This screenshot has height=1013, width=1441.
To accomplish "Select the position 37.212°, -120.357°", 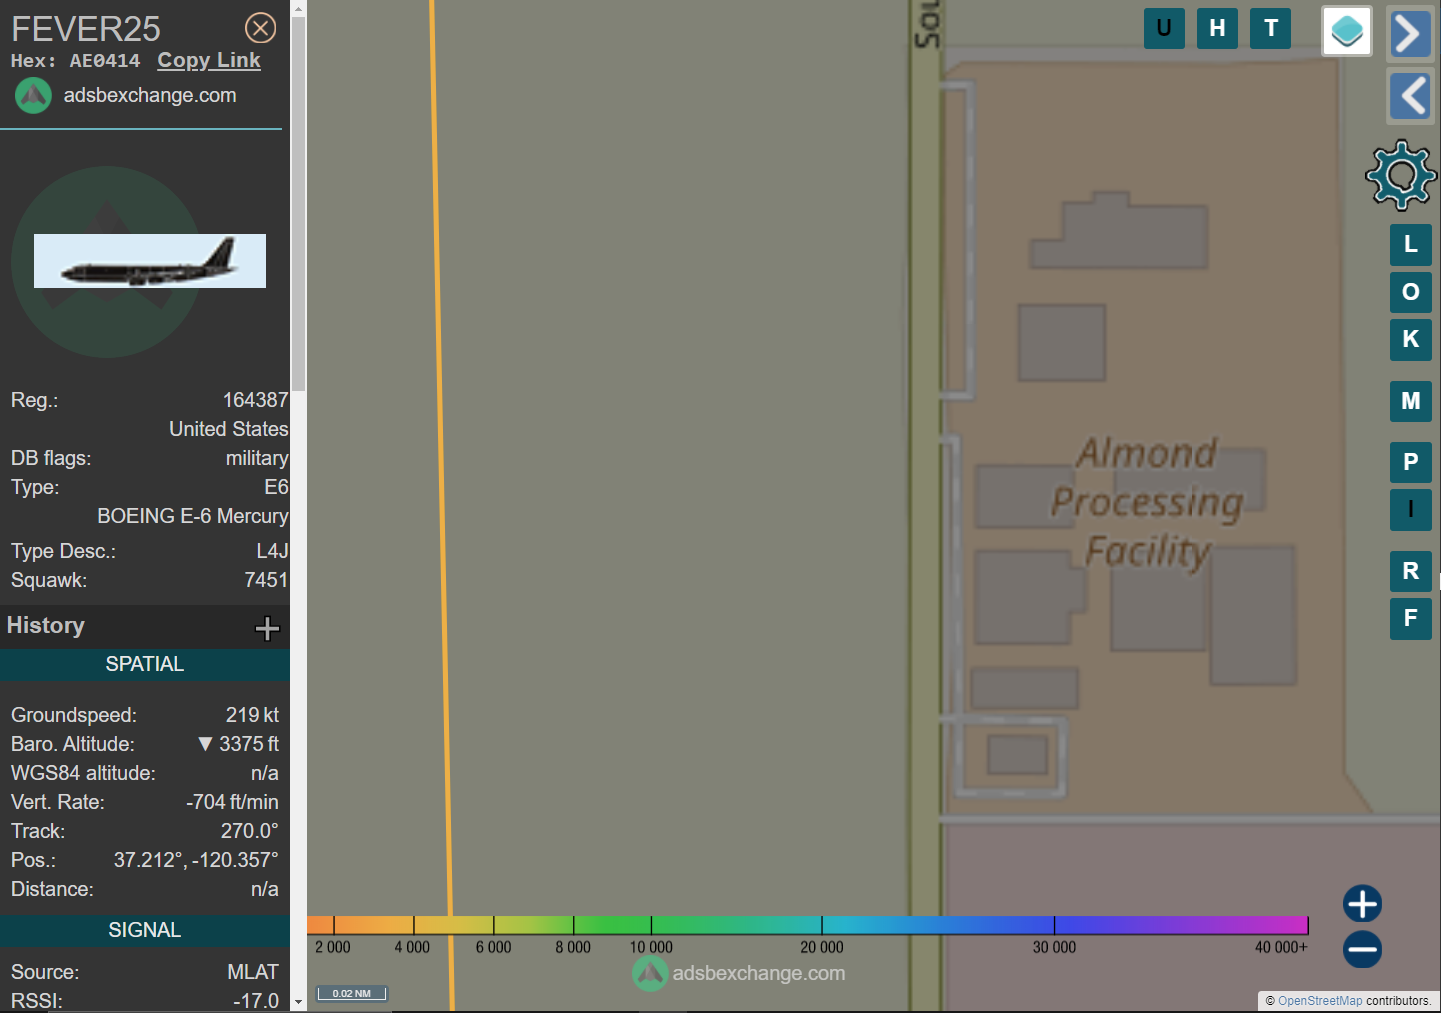I will [196, 860].
